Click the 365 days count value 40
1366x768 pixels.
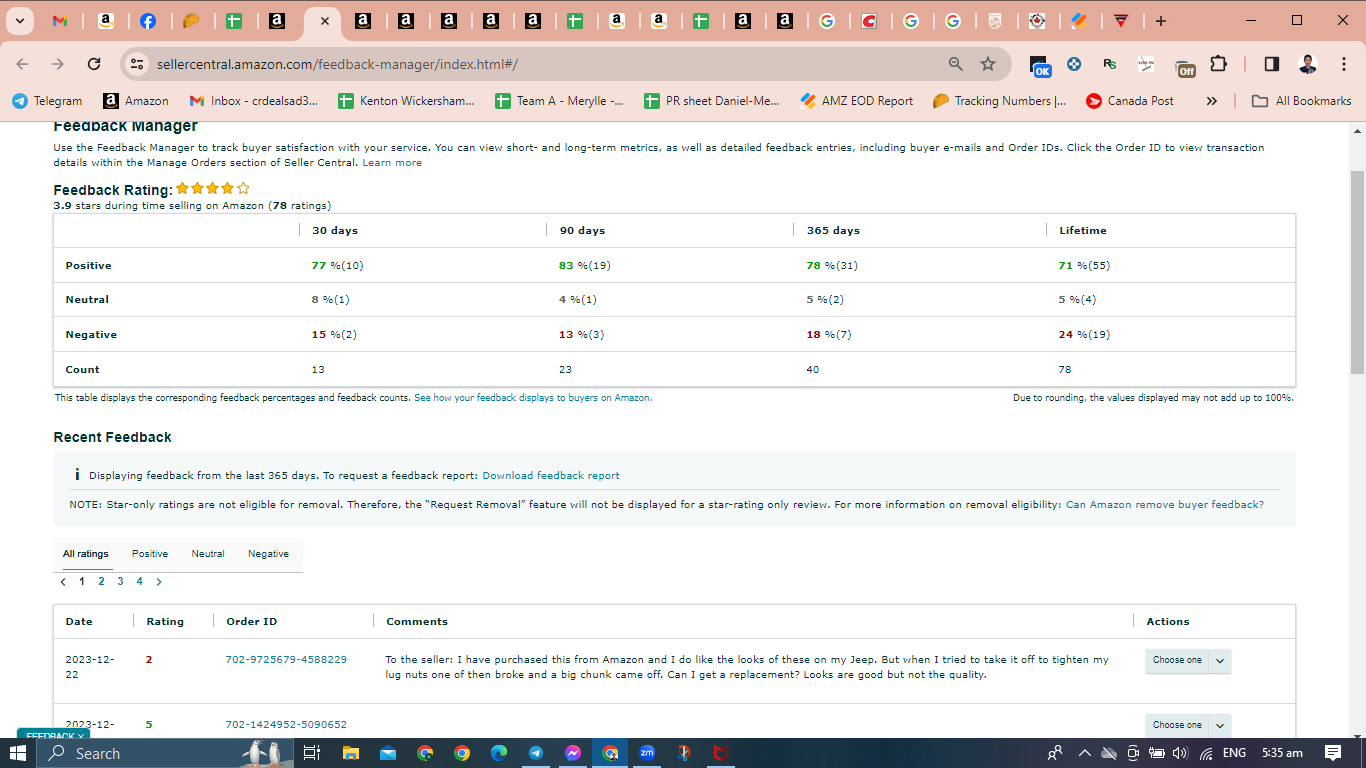coord(812,370)
